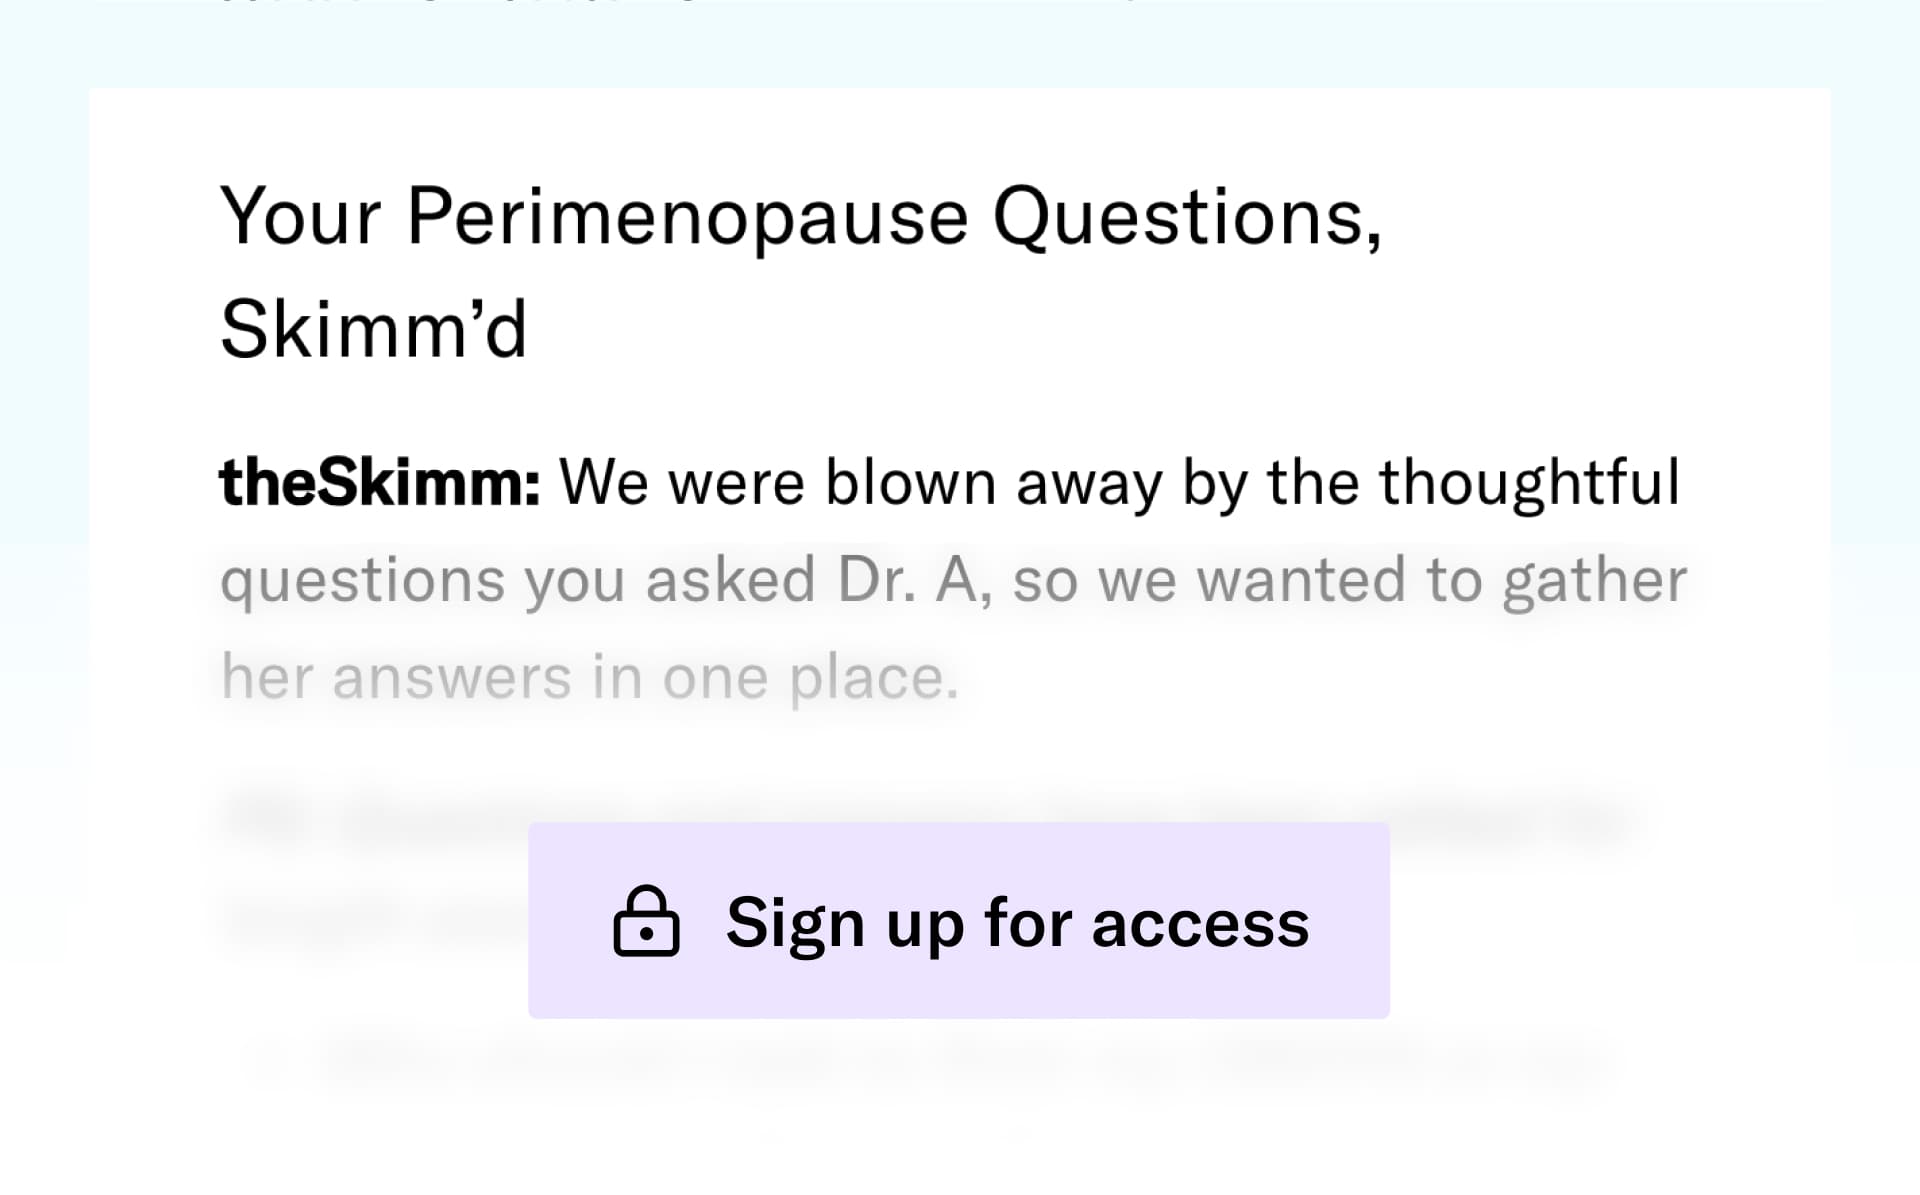Click the 'Sign up for access' button
Screen dimensions: 1920x1195
pos(958,922)
